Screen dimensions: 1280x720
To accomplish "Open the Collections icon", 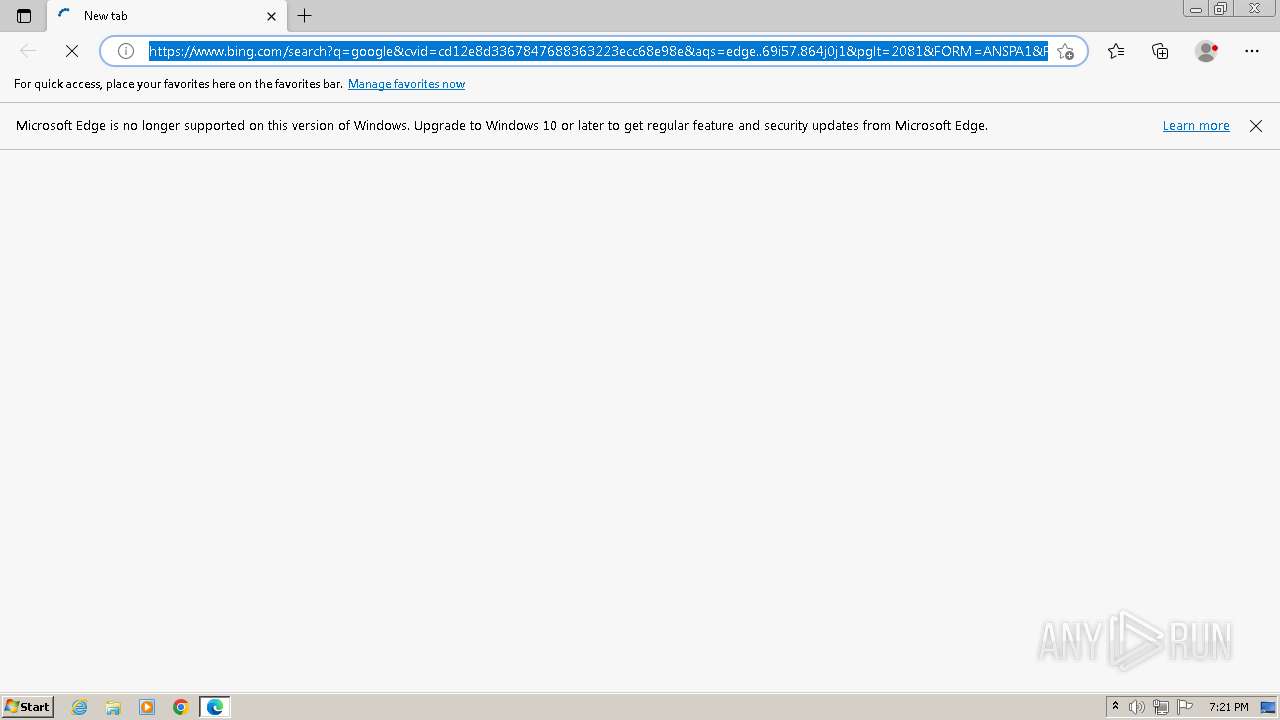I will tap(1160, 51).
